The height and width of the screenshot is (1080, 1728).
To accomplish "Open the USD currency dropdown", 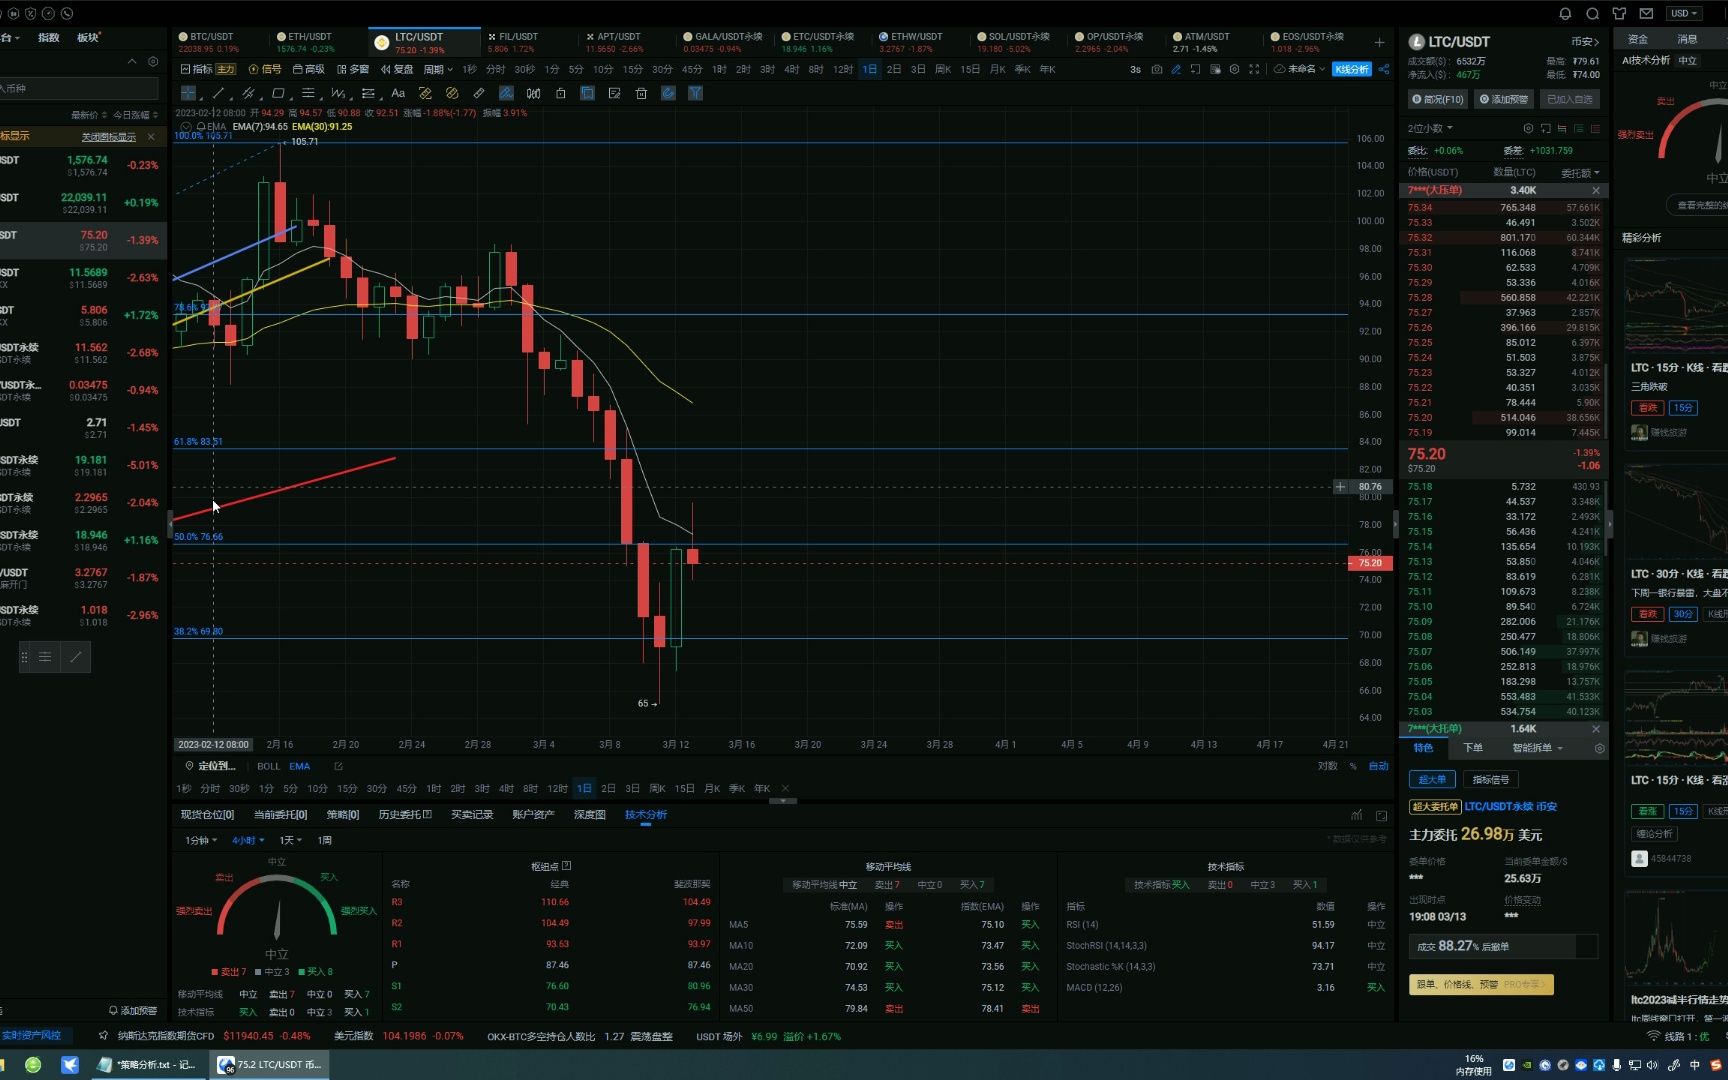I will (x=1683, y=14).
